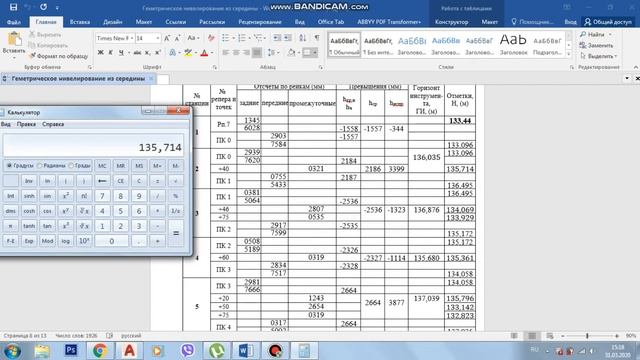The width and height of the screenshot is (640, 360).
Task: Open the highlight color dropdown arrow
Action: click(196, 53)
